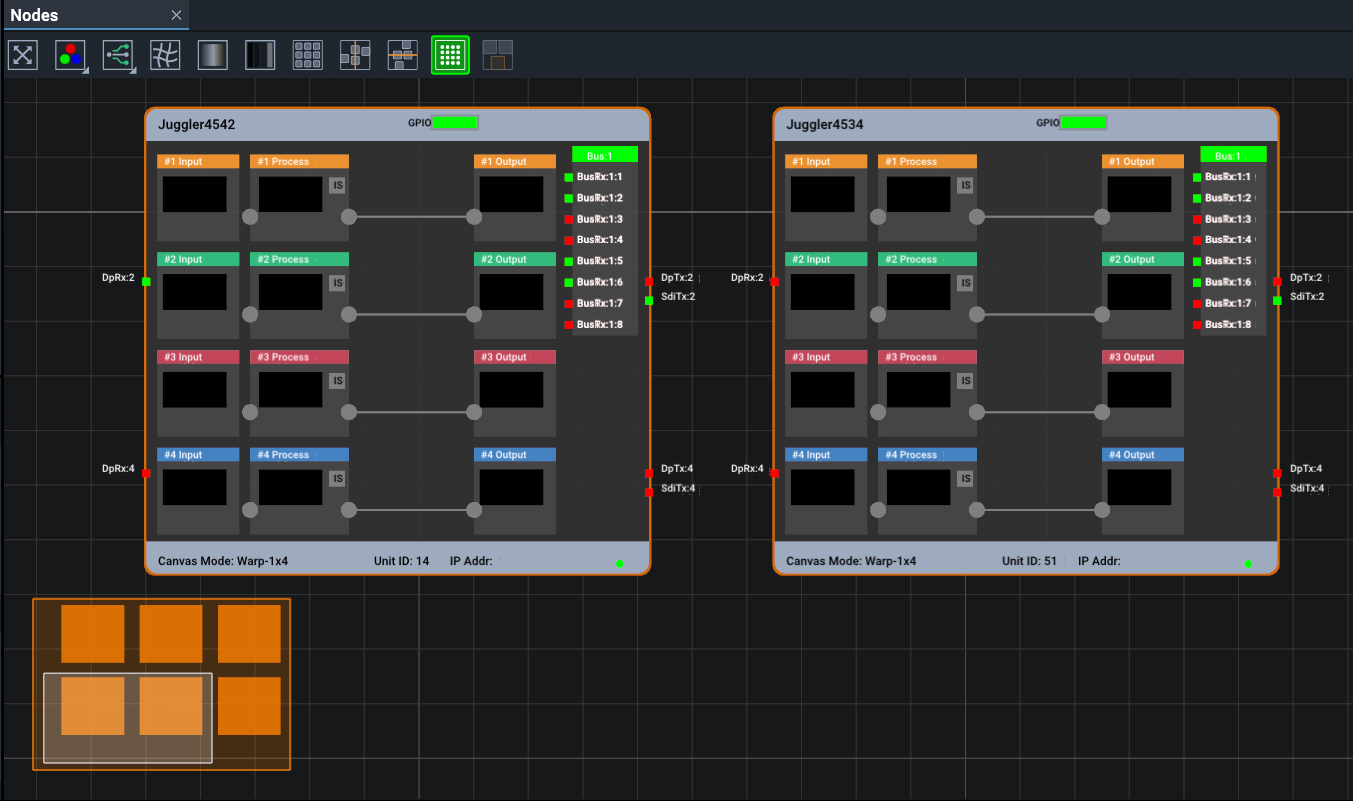Click the align-to-horizontal-line toolbar icon
1353x801 pixels.
pos(403,54)
